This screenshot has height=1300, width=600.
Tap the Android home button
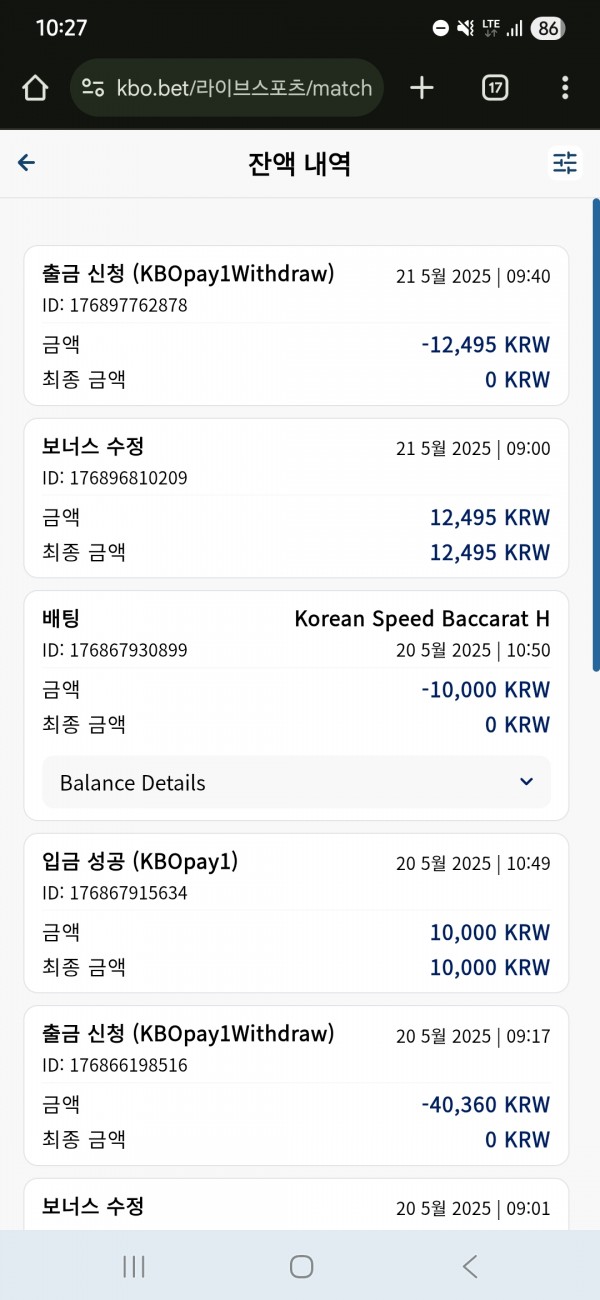301,1266
